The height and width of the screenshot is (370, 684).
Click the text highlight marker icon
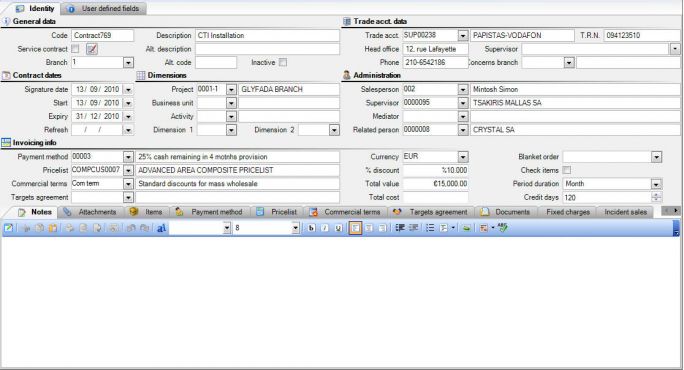click(466, 228)
